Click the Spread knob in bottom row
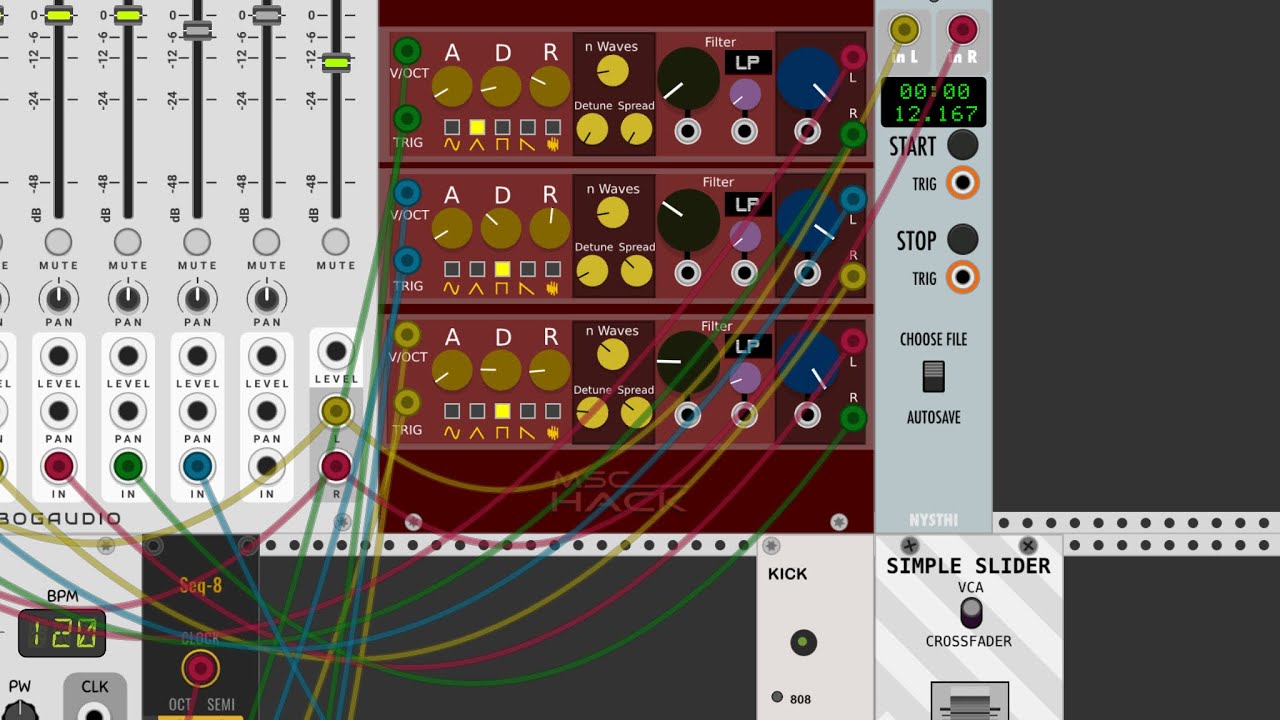This screenshot has height=720, width=1280. 636,413
